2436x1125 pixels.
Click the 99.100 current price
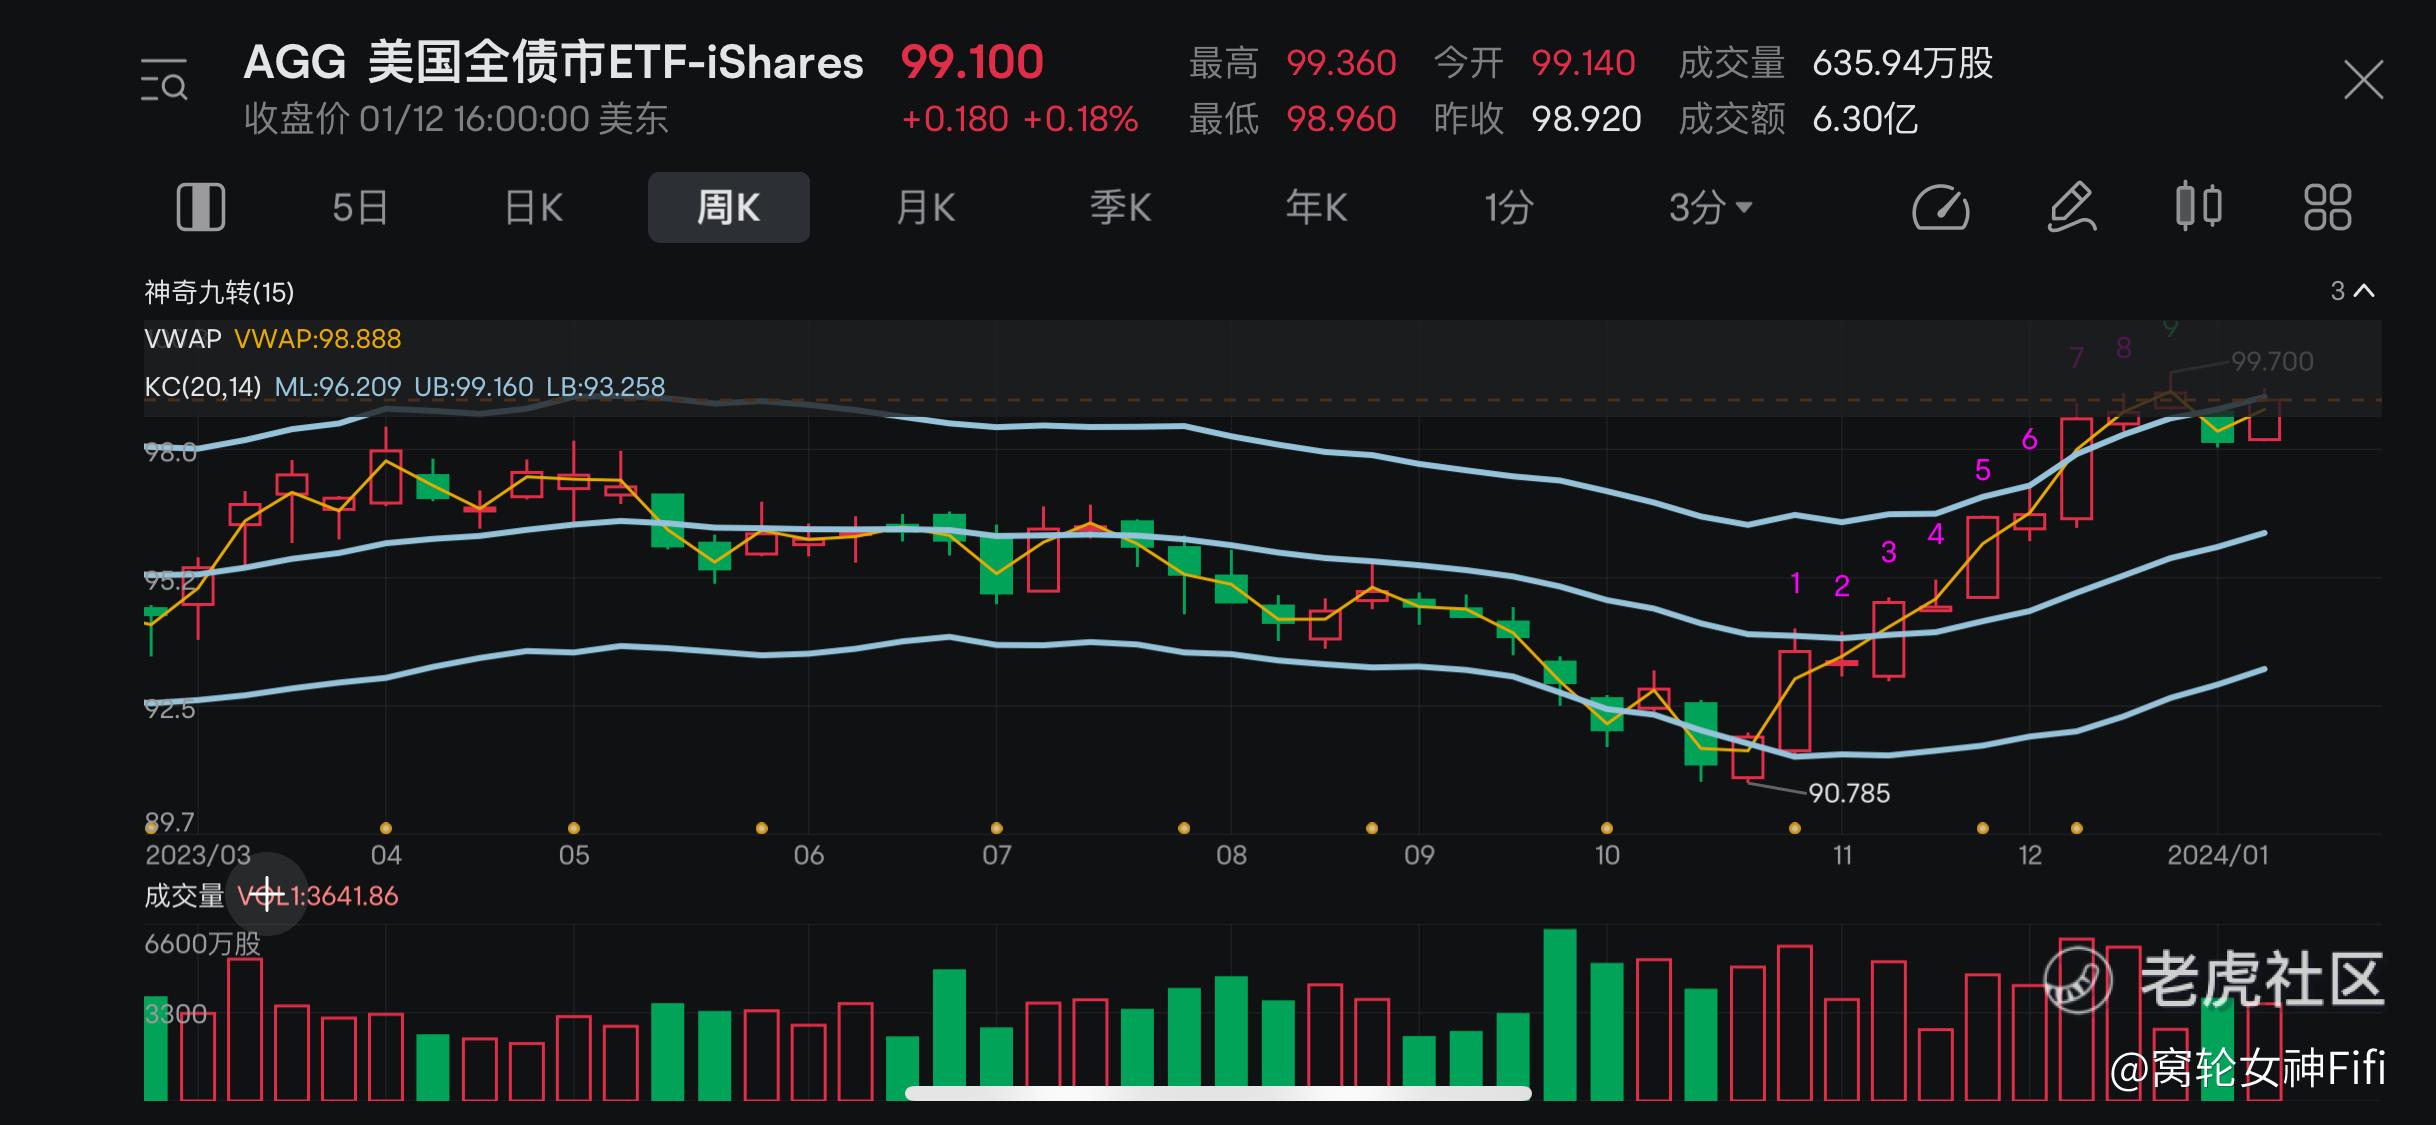[972, 62]
